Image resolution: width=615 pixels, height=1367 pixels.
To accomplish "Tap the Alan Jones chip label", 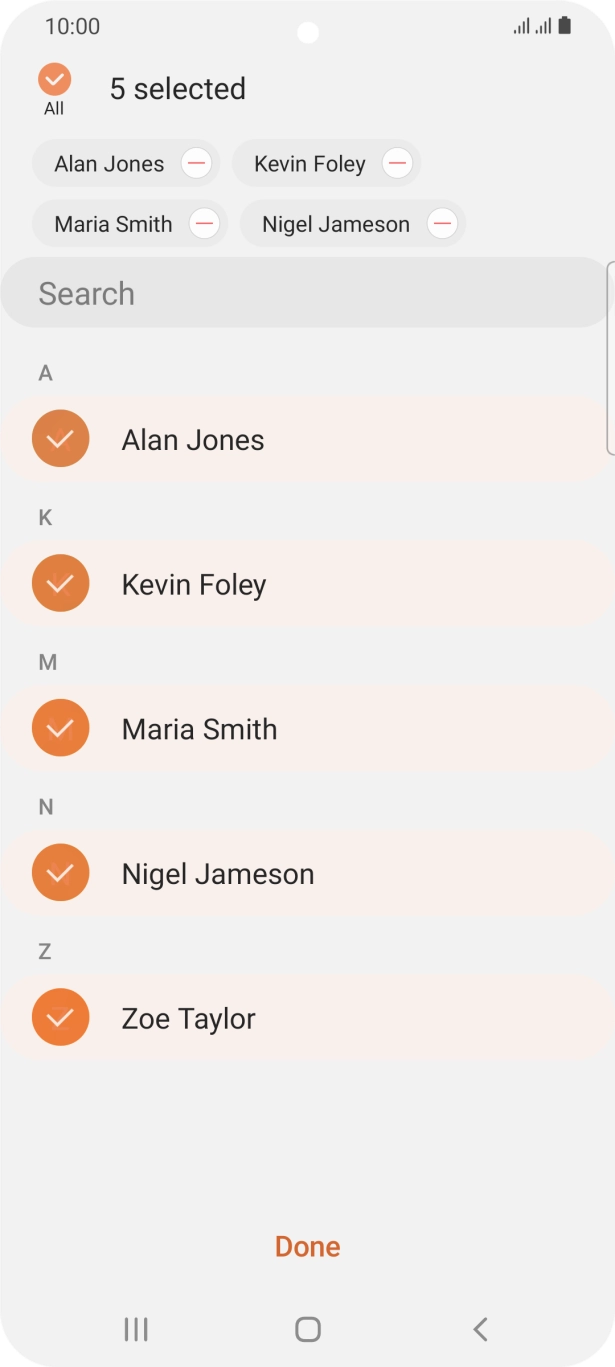I will [x=109, y=164].
